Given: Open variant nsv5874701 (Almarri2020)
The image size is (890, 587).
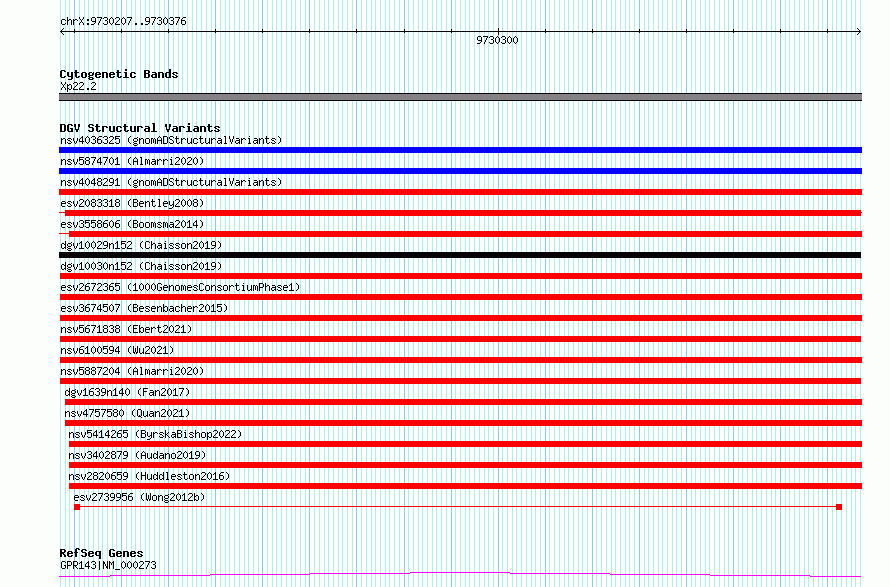Looking at the screenshot, I should click(x=132, y=161).
